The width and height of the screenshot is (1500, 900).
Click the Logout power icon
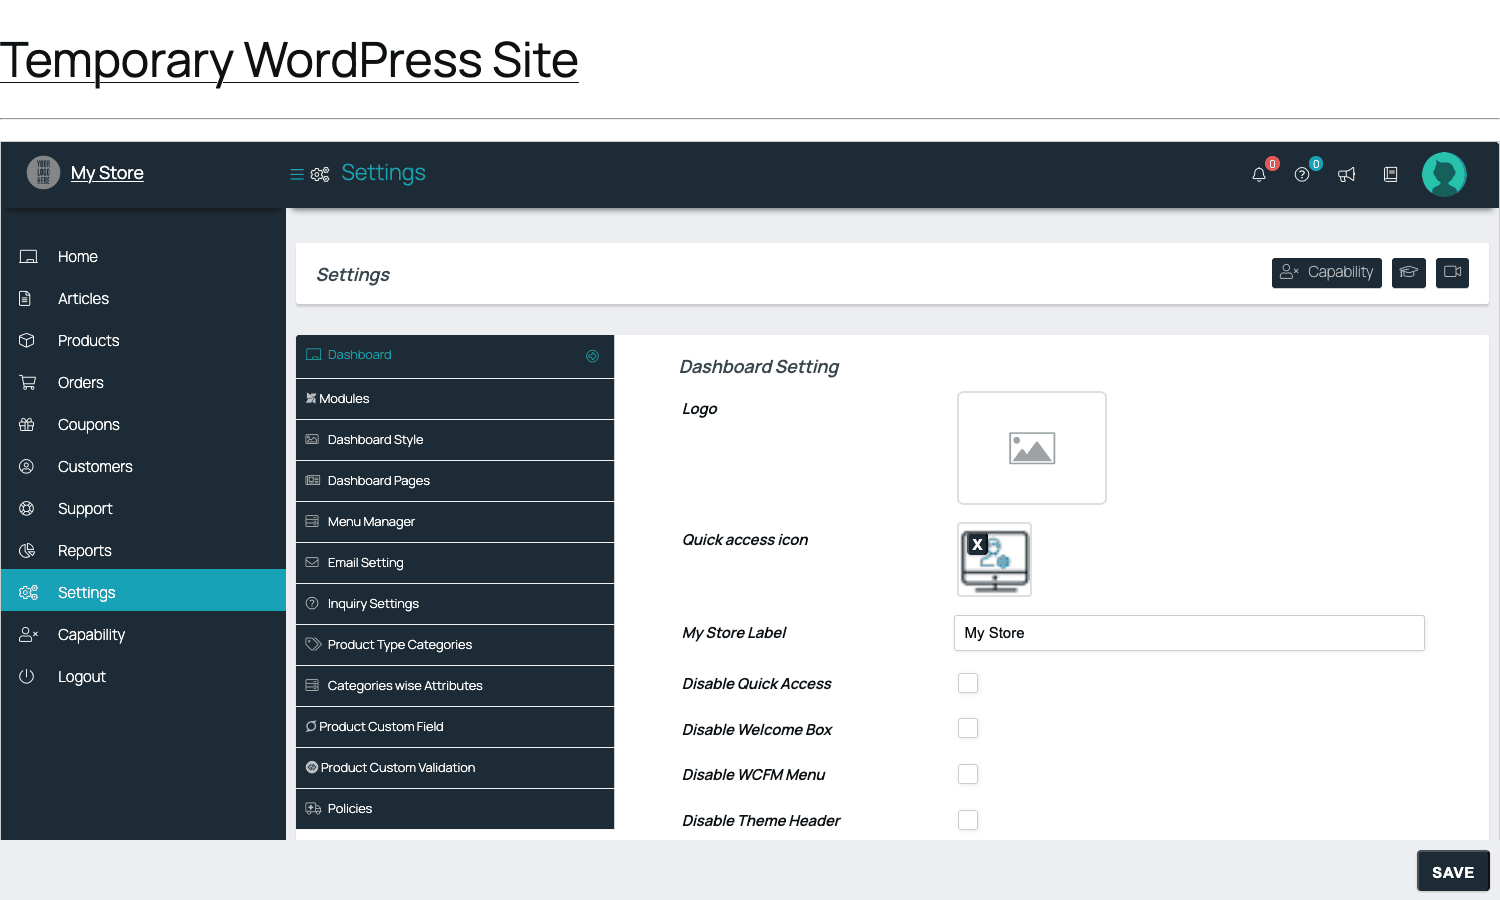click(x=27, y=677)
